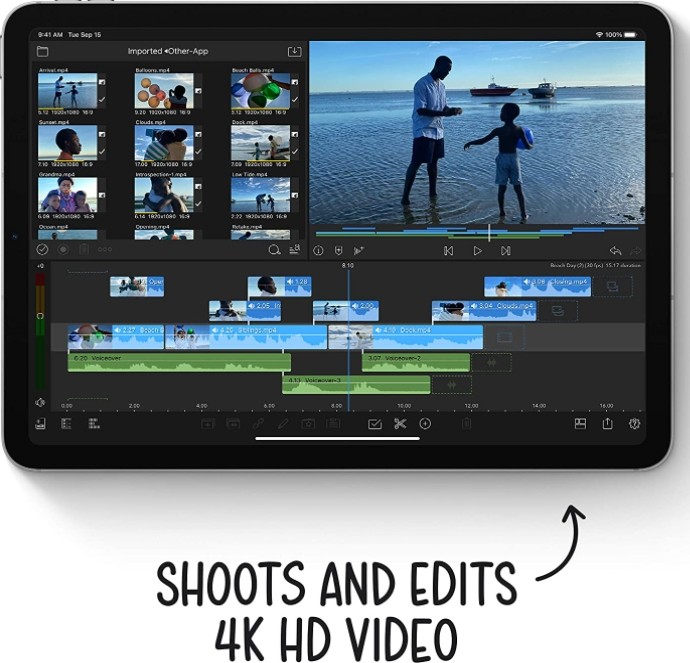Tap the multiselect checkbox tool icon
This screenshot has height=663, width=690.
point(374,424)
